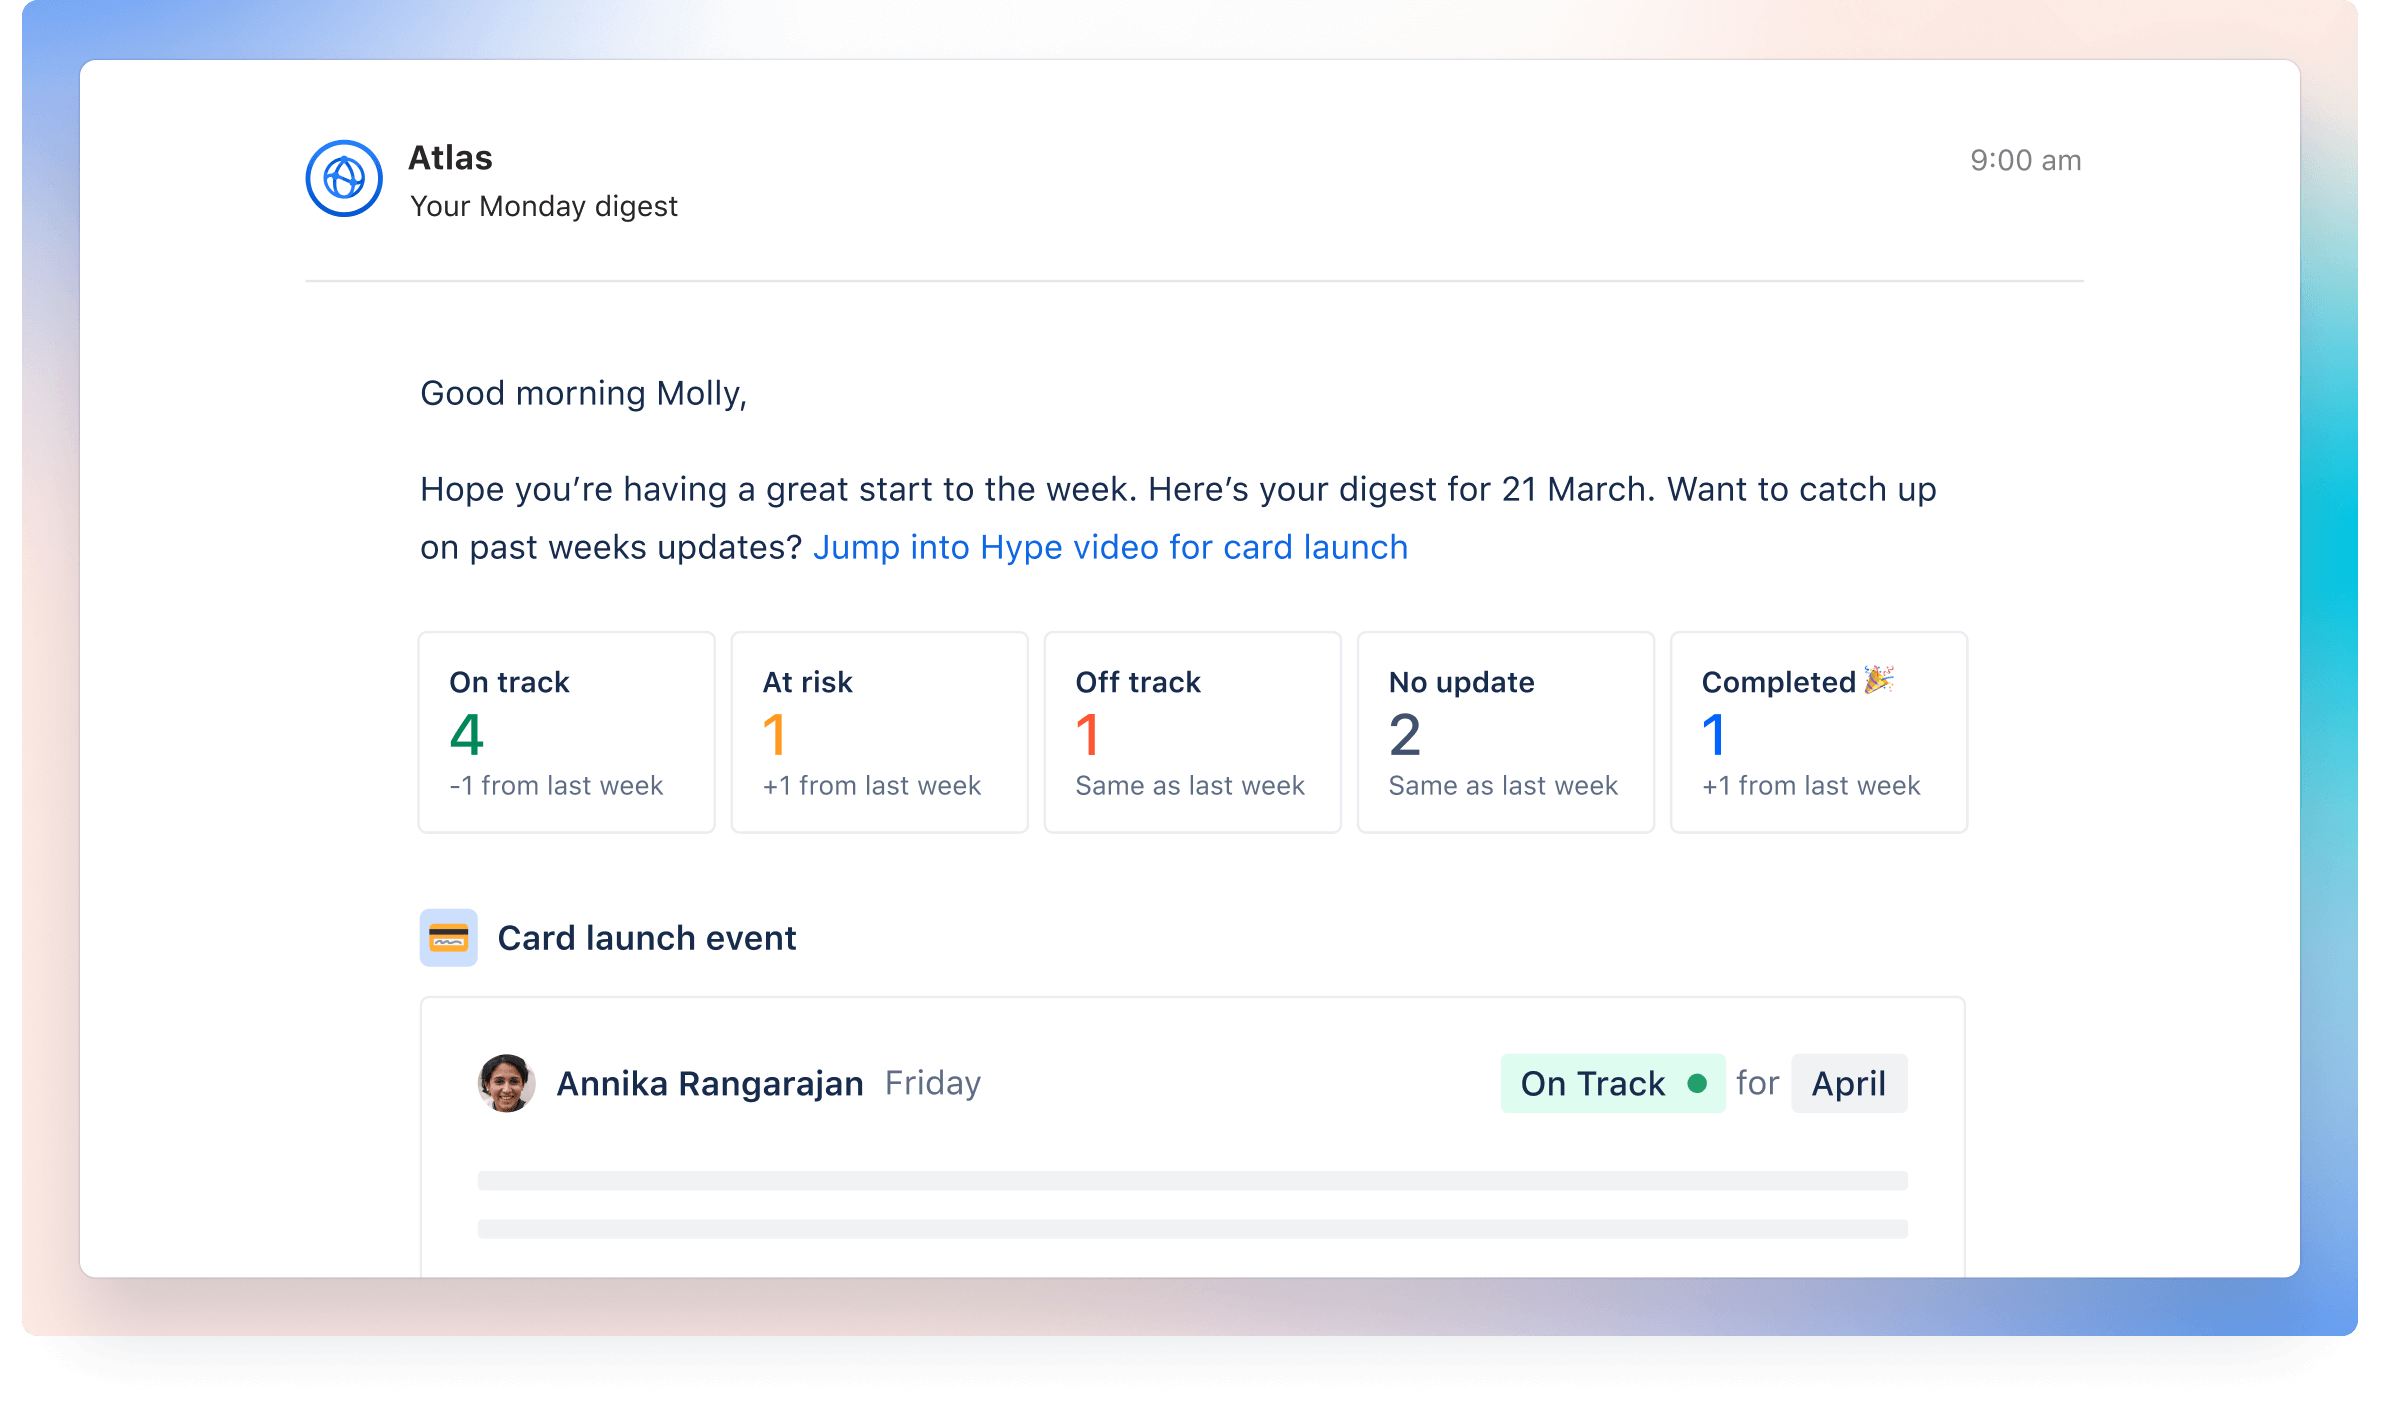Viewport: 2381px width, 1409px height.
Task: Click the blue 1 under Completed
Action: pyautogui.click(x=1716, y=735)
